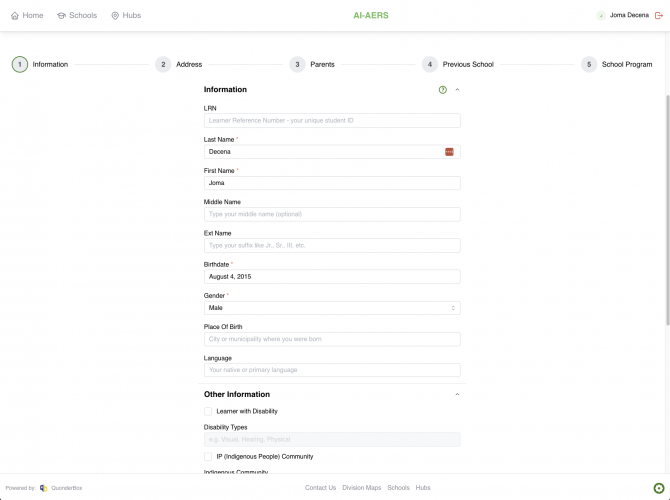Click the Schools graduation cap icon
The width and height of the screenshot is (670, 500).
[61, 16]
